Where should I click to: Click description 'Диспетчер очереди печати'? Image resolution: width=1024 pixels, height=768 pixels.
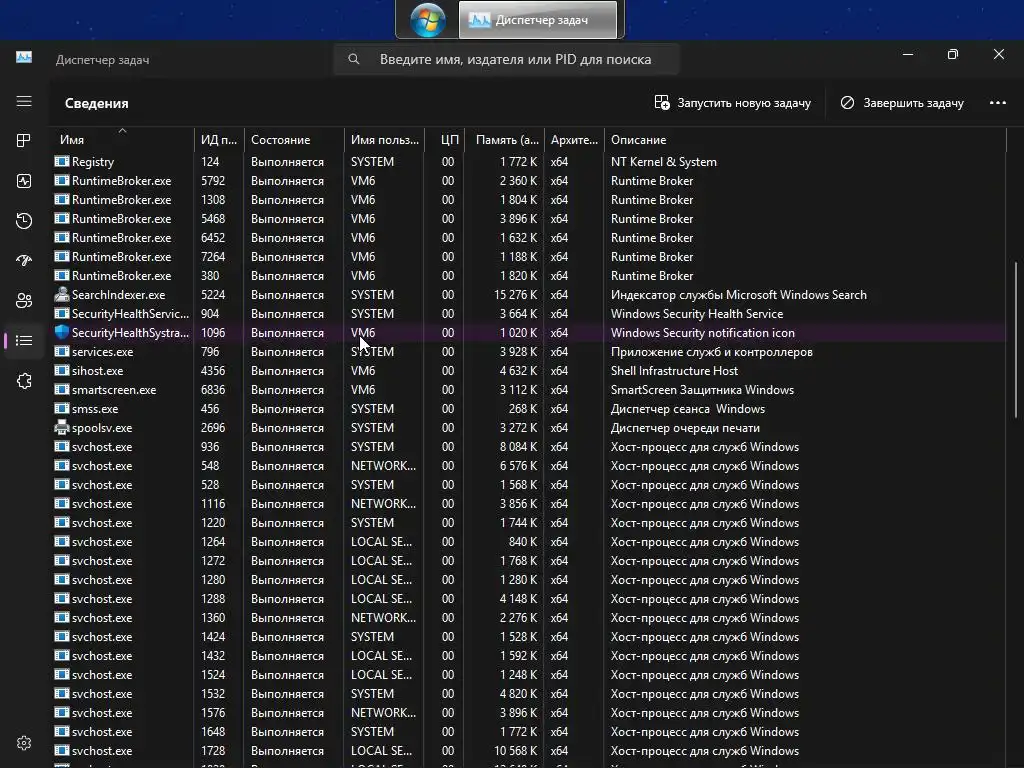pos(685,428)
